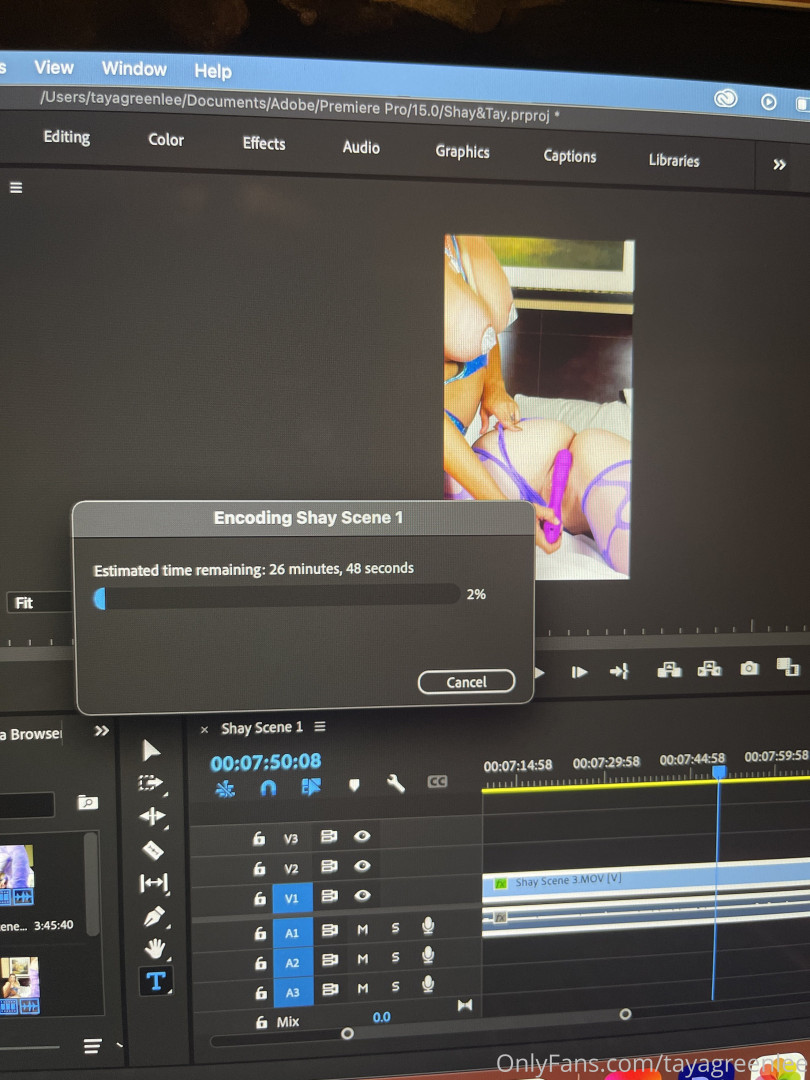Click the Mix track volume value 0.0
The height and width of the screenshot is (1080, 810).
[x=382, y=1017]
